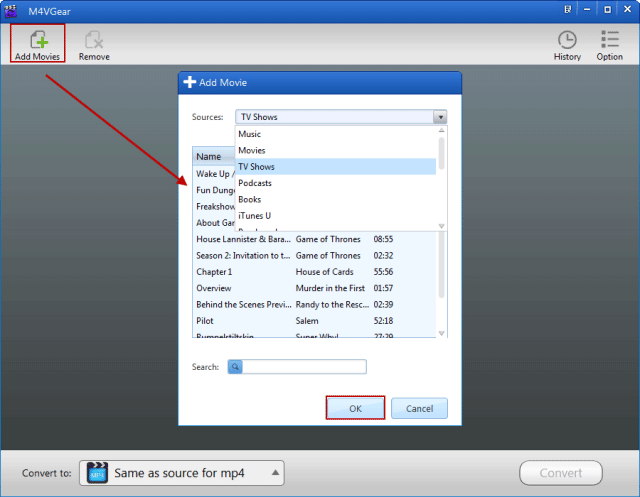
Task: Click the Remove toolbar icon
Action: [x=94, y=45]
